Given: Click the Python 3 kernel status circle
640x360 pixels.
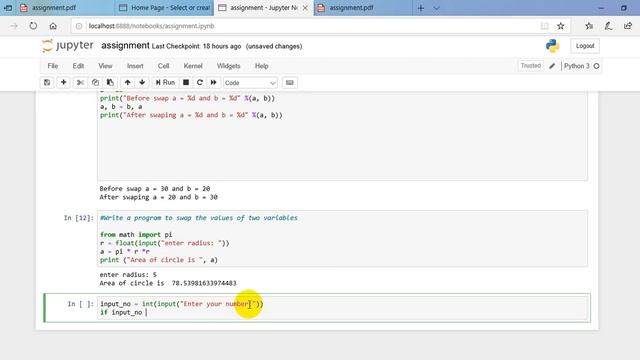Looking at the screenshot, I should (596, 66).
